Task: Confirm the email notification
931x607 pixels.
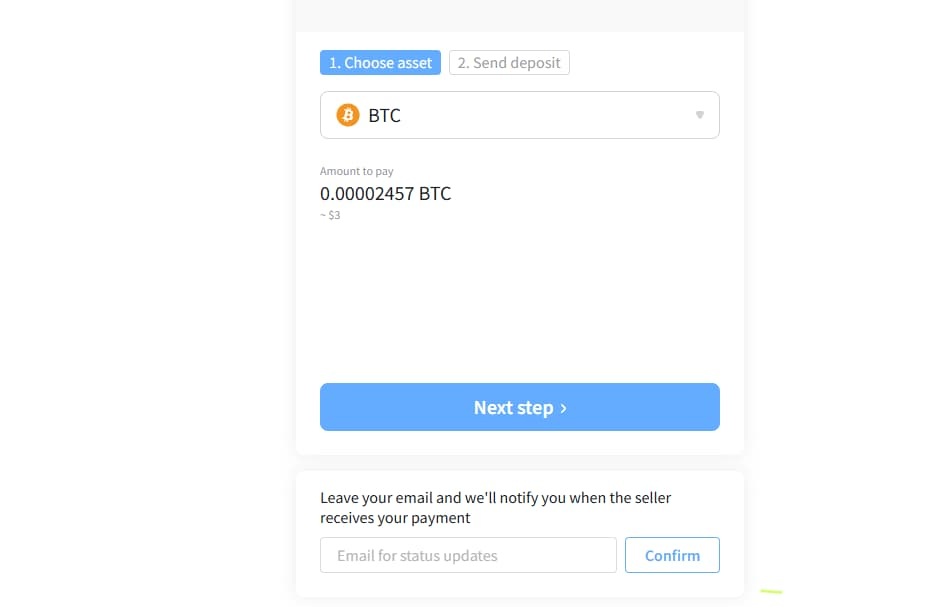Action: click(x=672, y=555)
